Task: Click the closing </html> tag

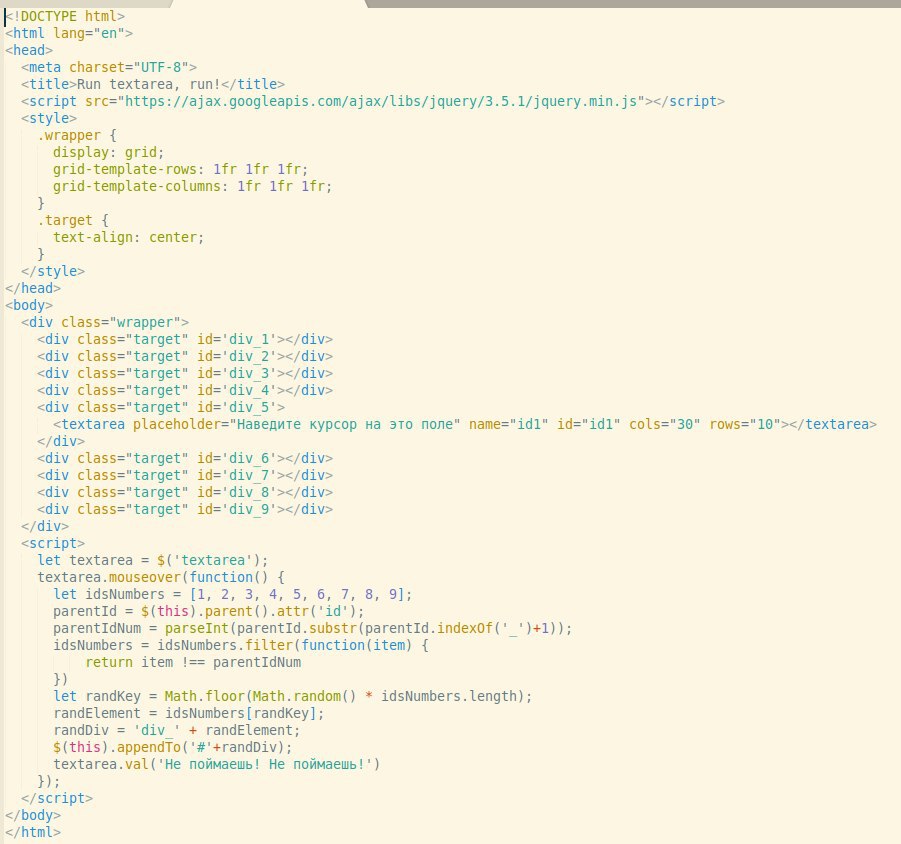Action: click(33, 833)
